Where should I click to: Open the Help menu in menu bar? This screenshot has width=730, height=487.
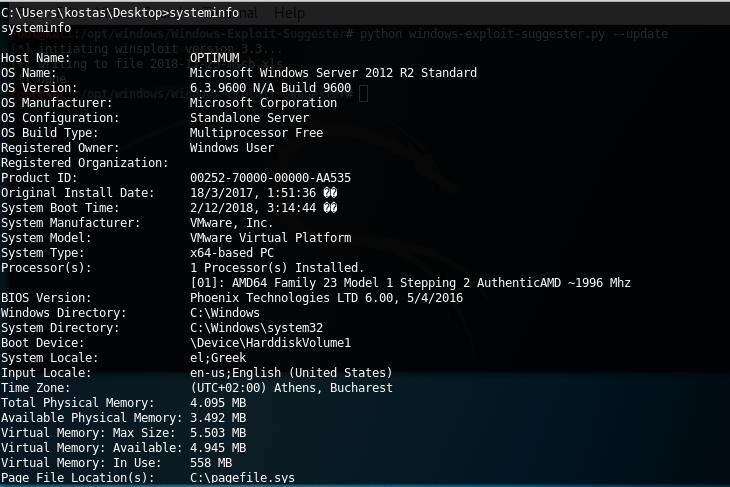[x=289, y=13]
